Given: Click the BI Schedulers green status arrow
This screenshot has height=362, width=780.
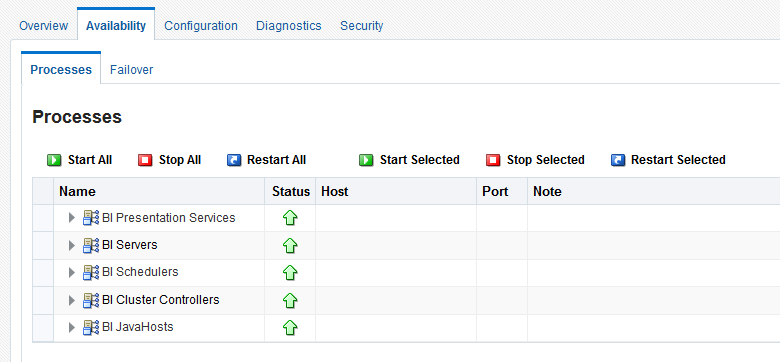Looking at the screenshot, I should click(290, 272).
